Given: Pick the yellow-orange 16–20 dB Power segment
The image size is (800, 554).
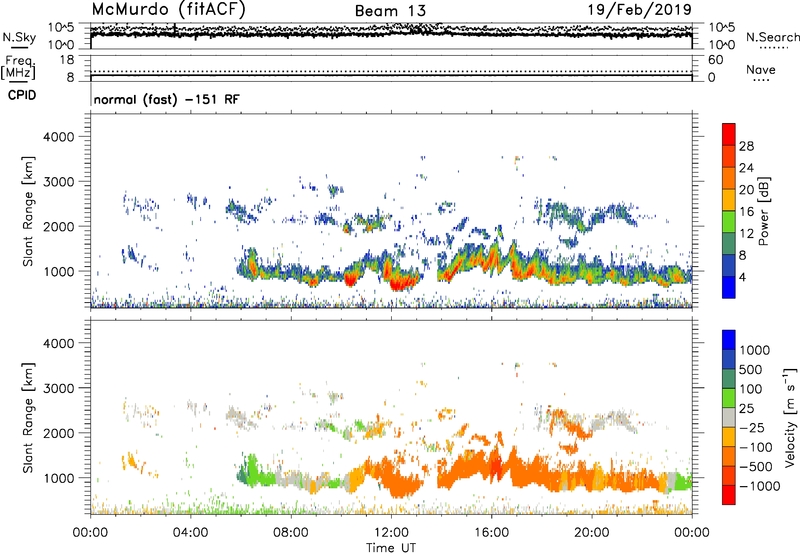Looking at the screenshot, I should (729, 199).
